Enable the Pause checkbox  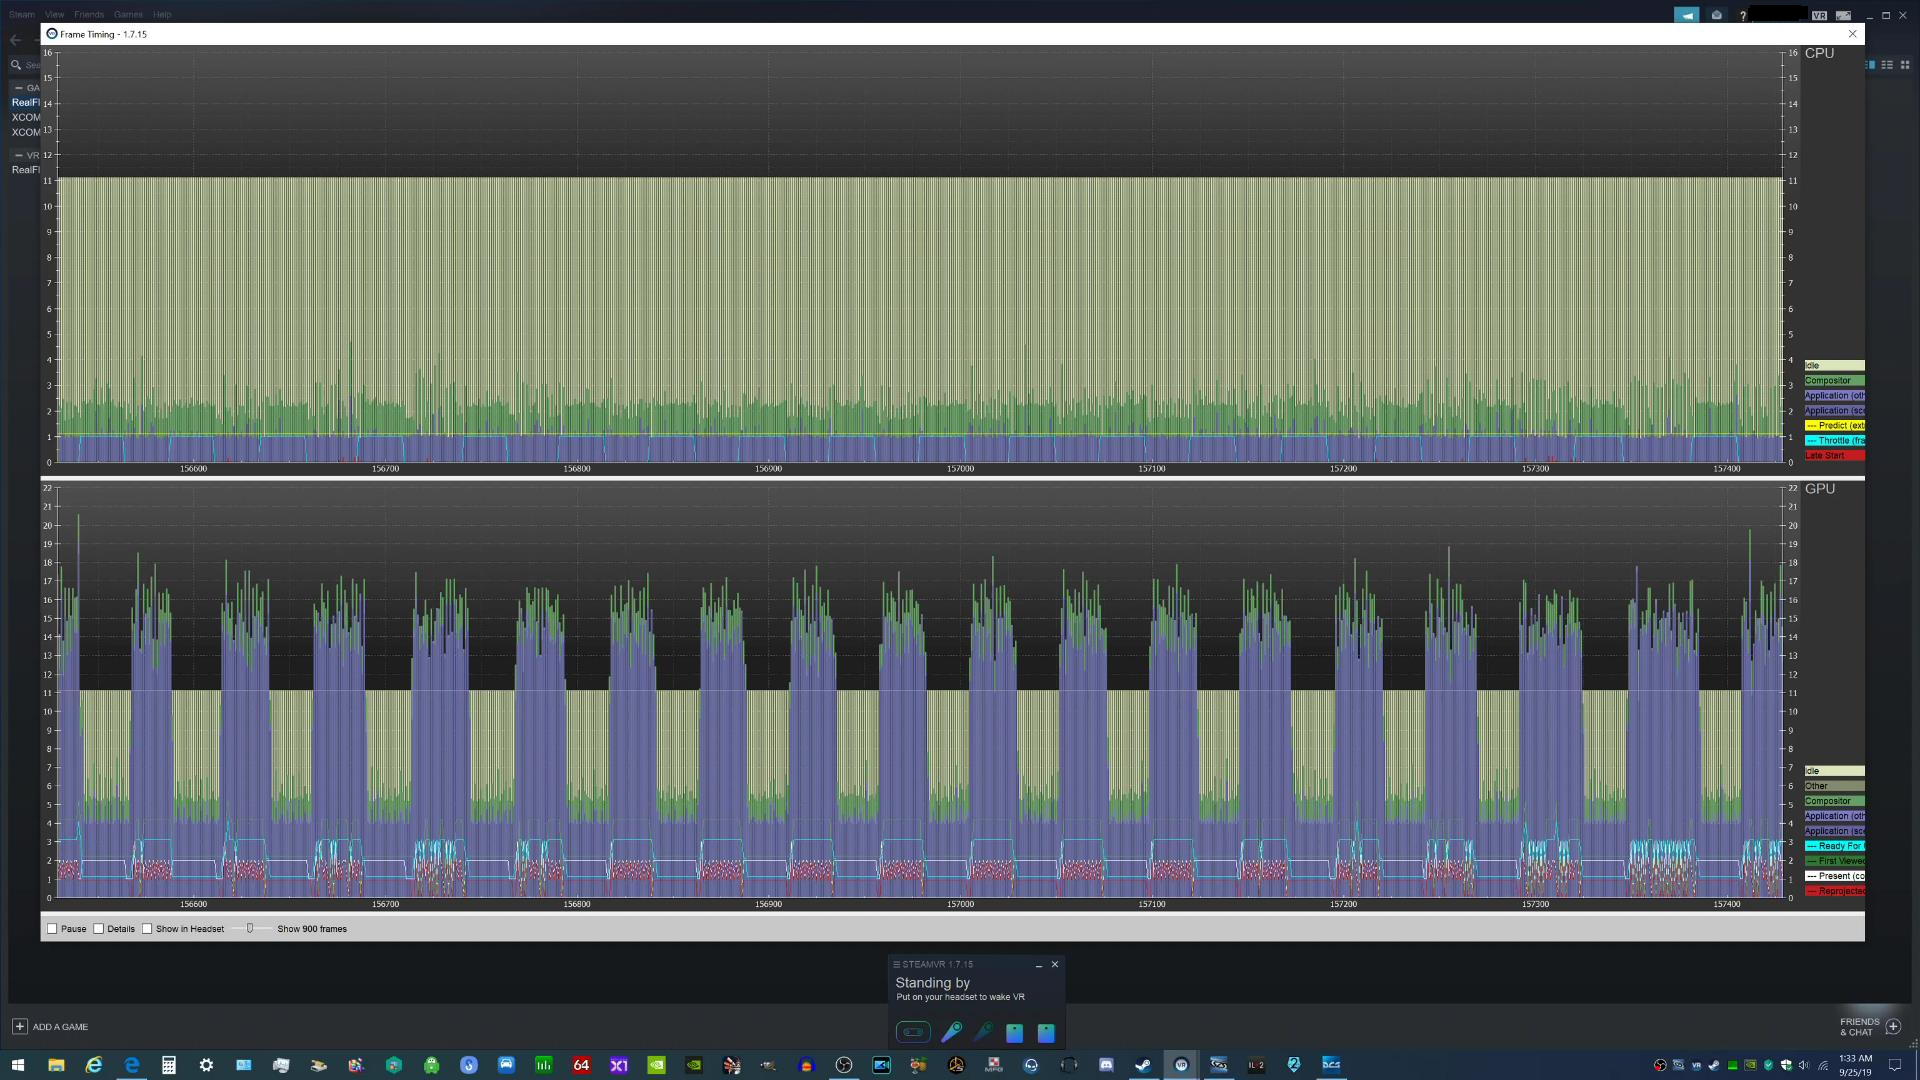(x=53, y=929)
